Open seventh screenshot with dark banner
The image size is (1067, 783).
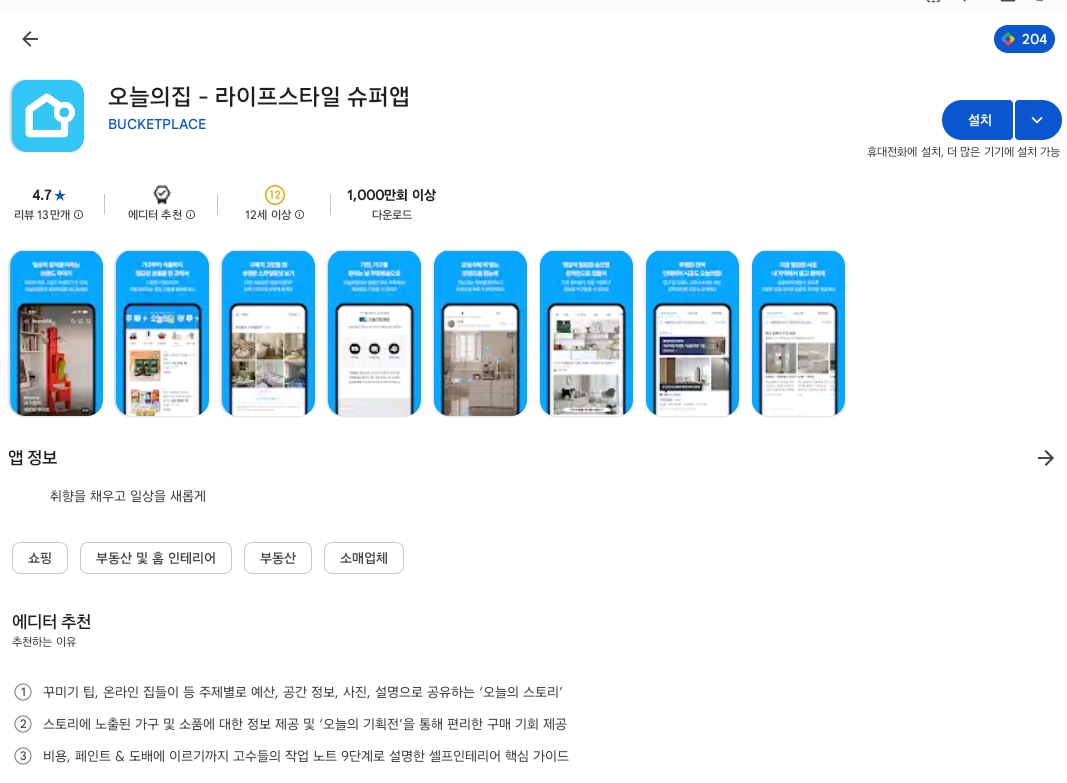pyautogui.click(x=692, y=333)
